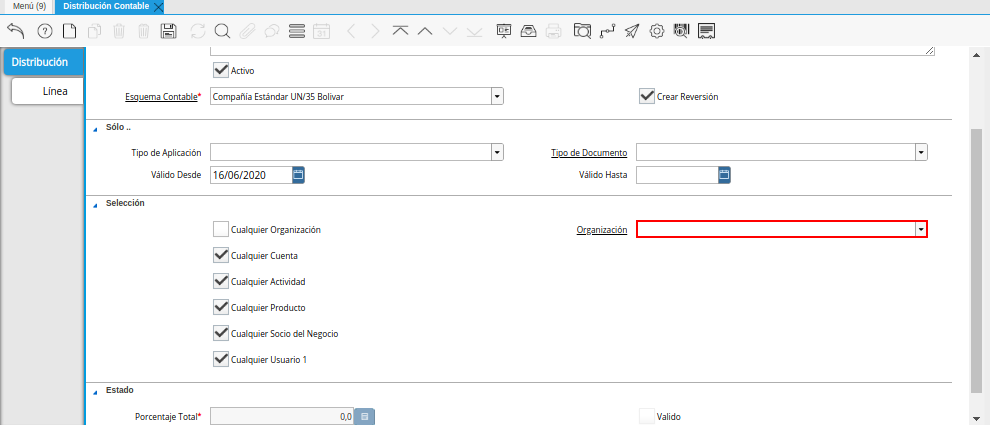Screen dimensions: 990x425
Task: Open zoom across folder magnifier icon
Action: pyautogui.click(x=582, y=31)
